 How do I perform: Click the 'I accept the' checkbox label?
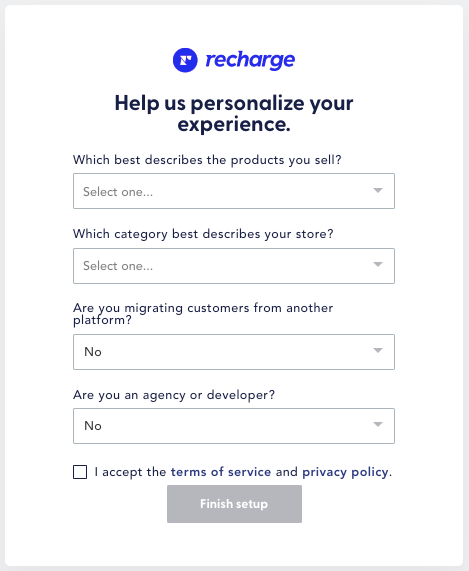coord(130,472)
